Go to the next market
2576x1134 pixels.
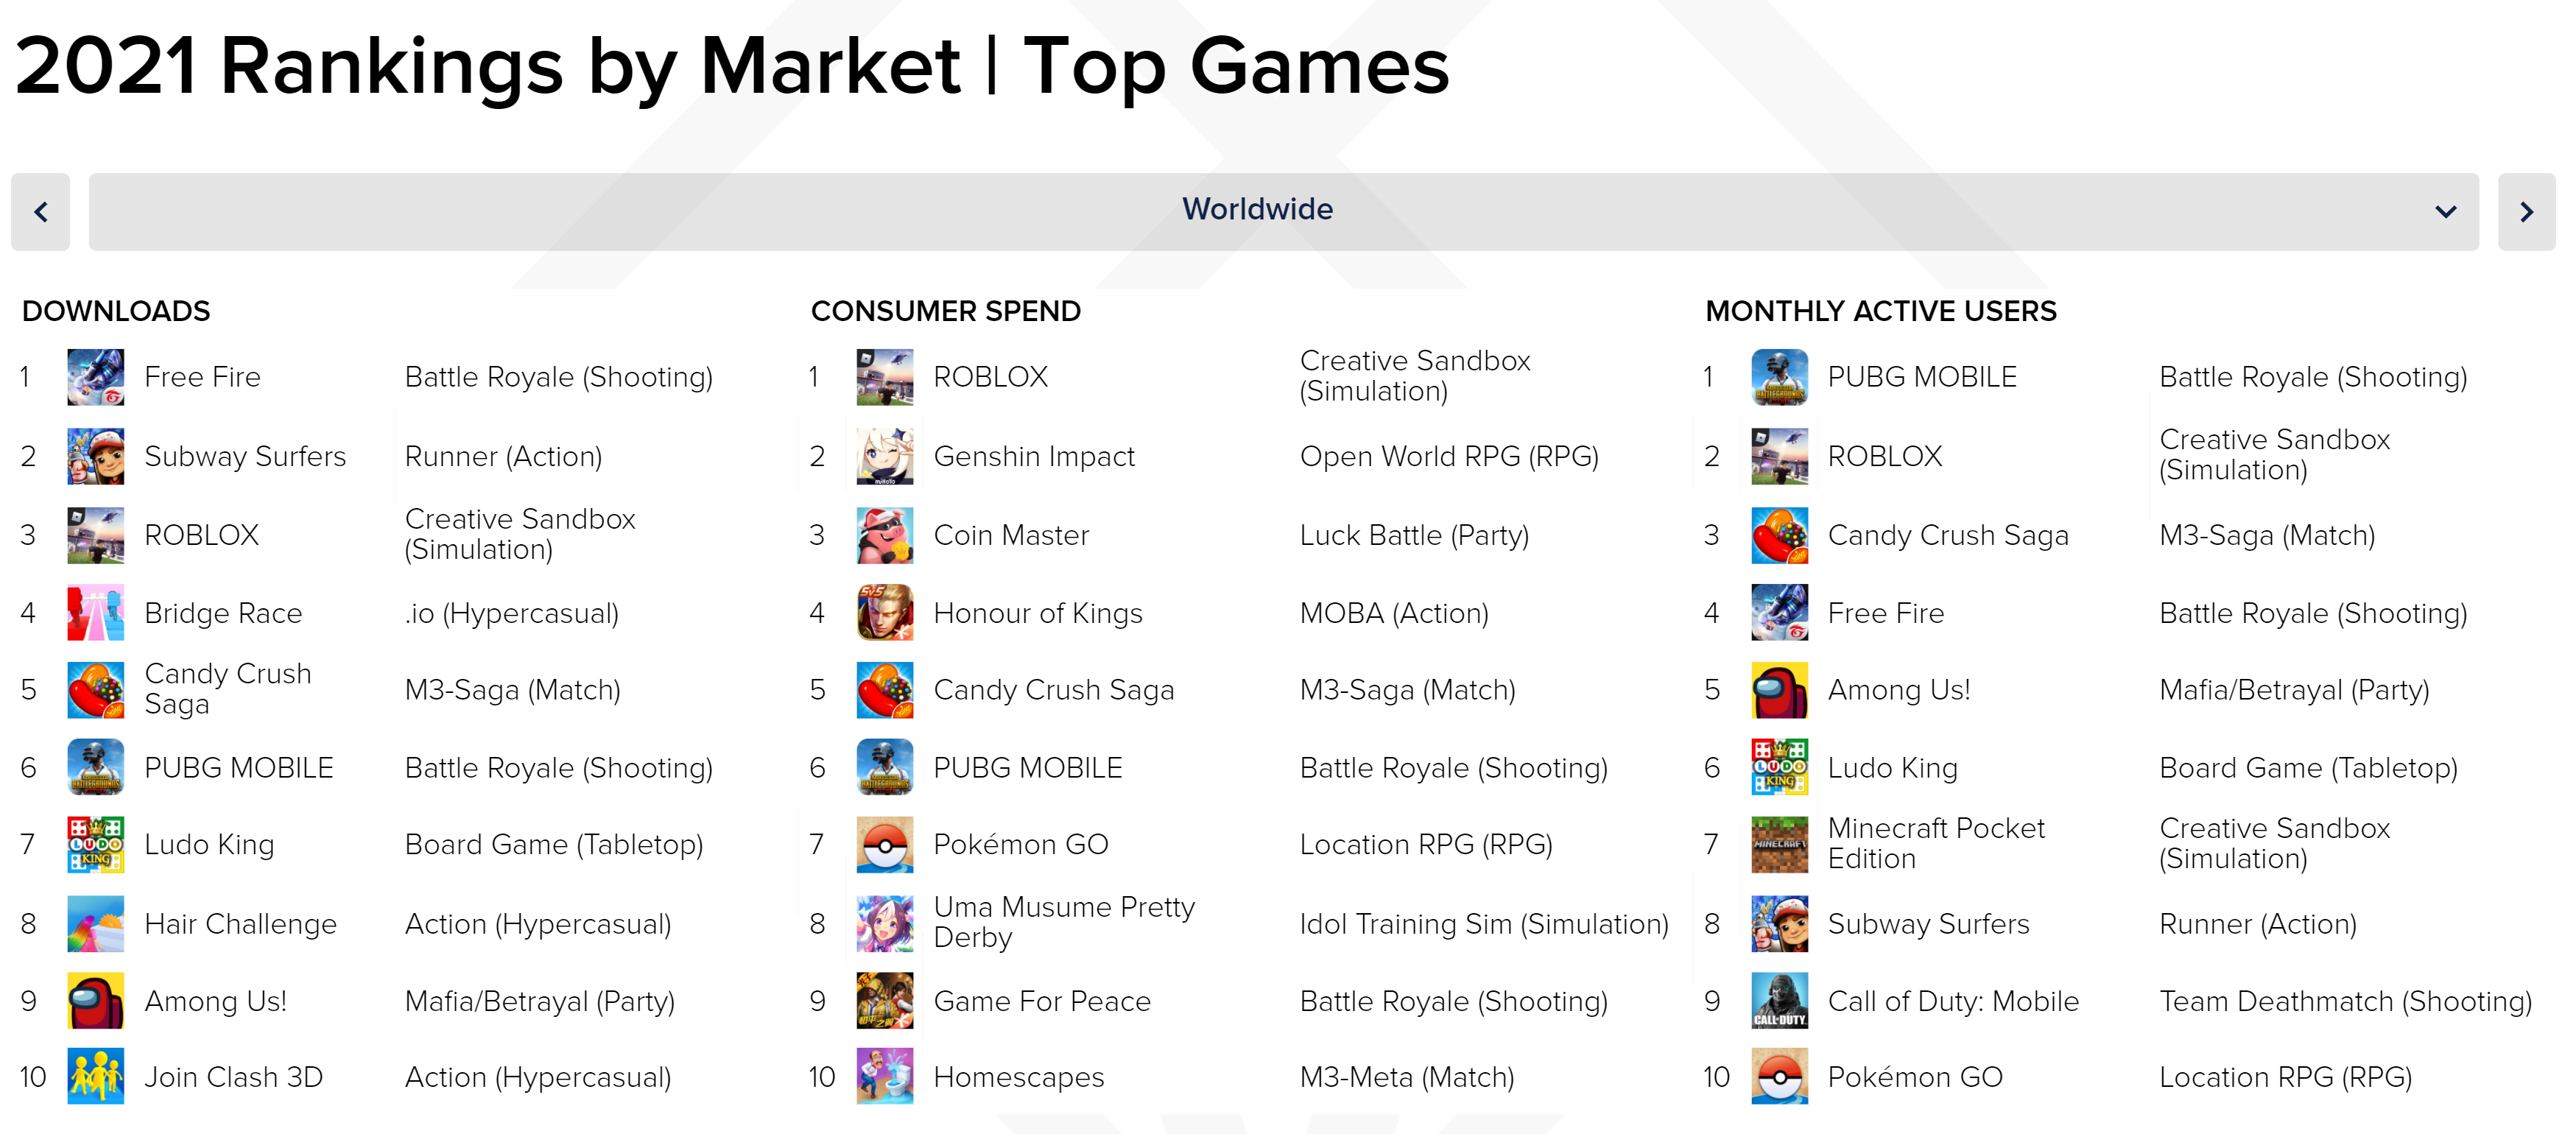2526,212
